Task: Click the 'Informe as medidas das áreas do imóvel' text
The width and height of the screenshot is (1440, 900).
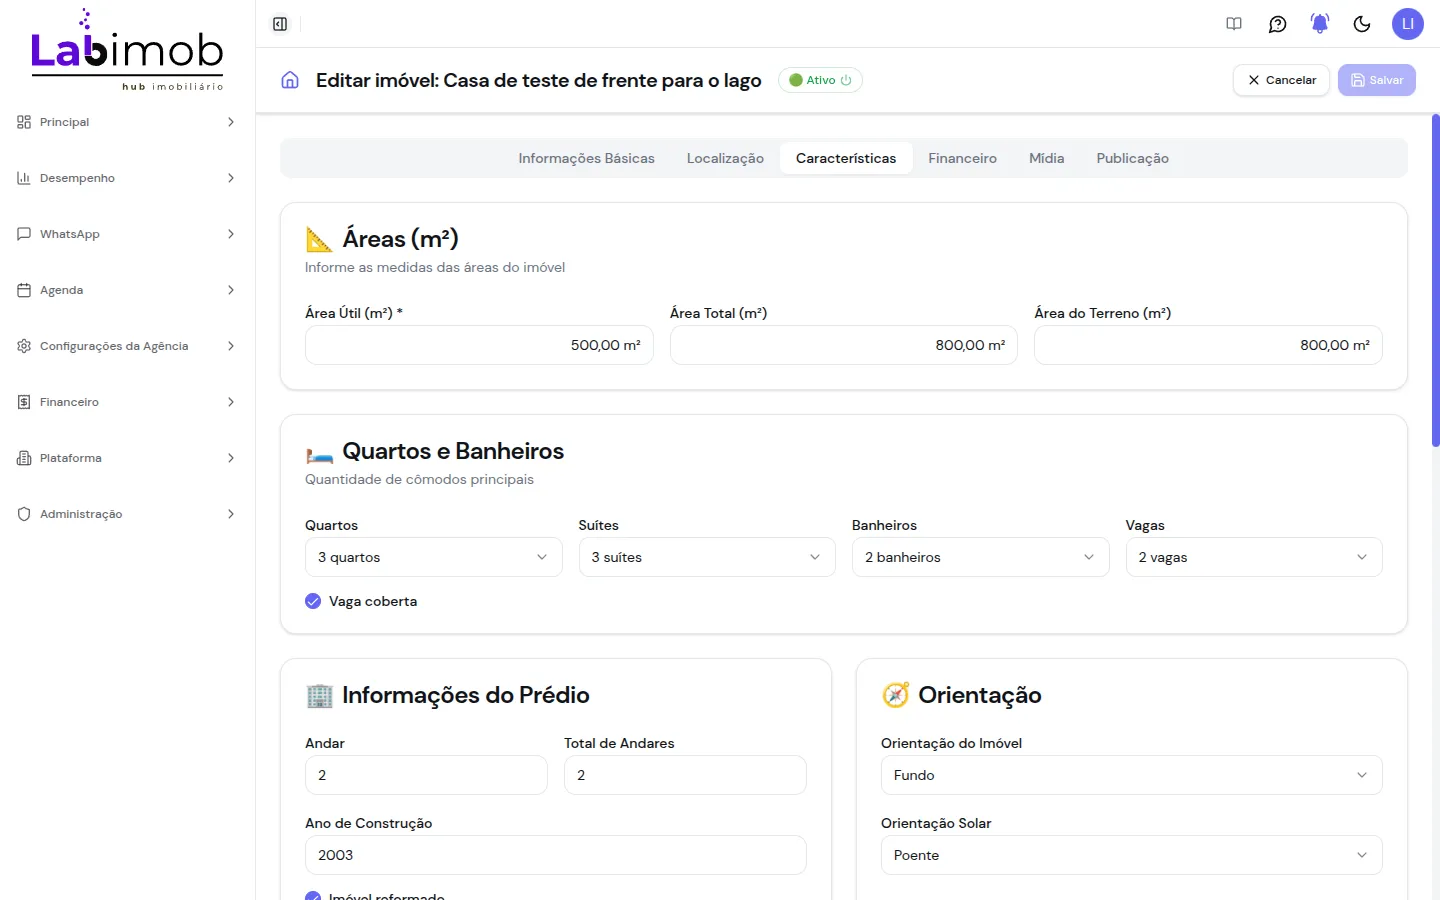Action: tap(435, 267)
